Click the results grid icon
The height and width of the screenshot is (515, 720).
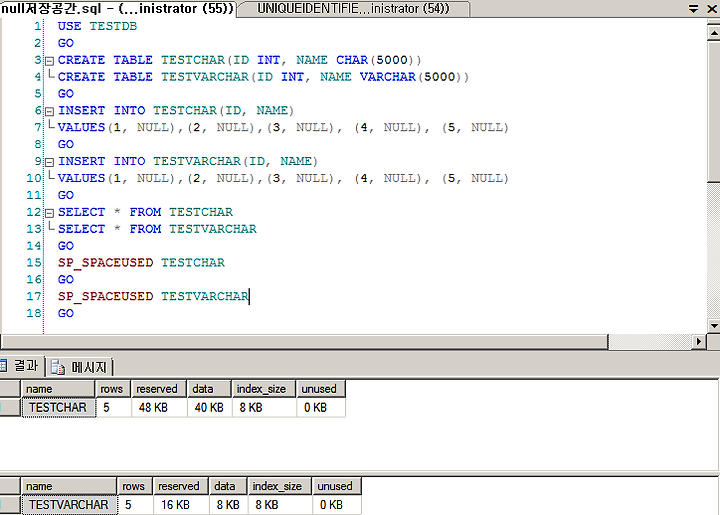(x=3, y=366)
